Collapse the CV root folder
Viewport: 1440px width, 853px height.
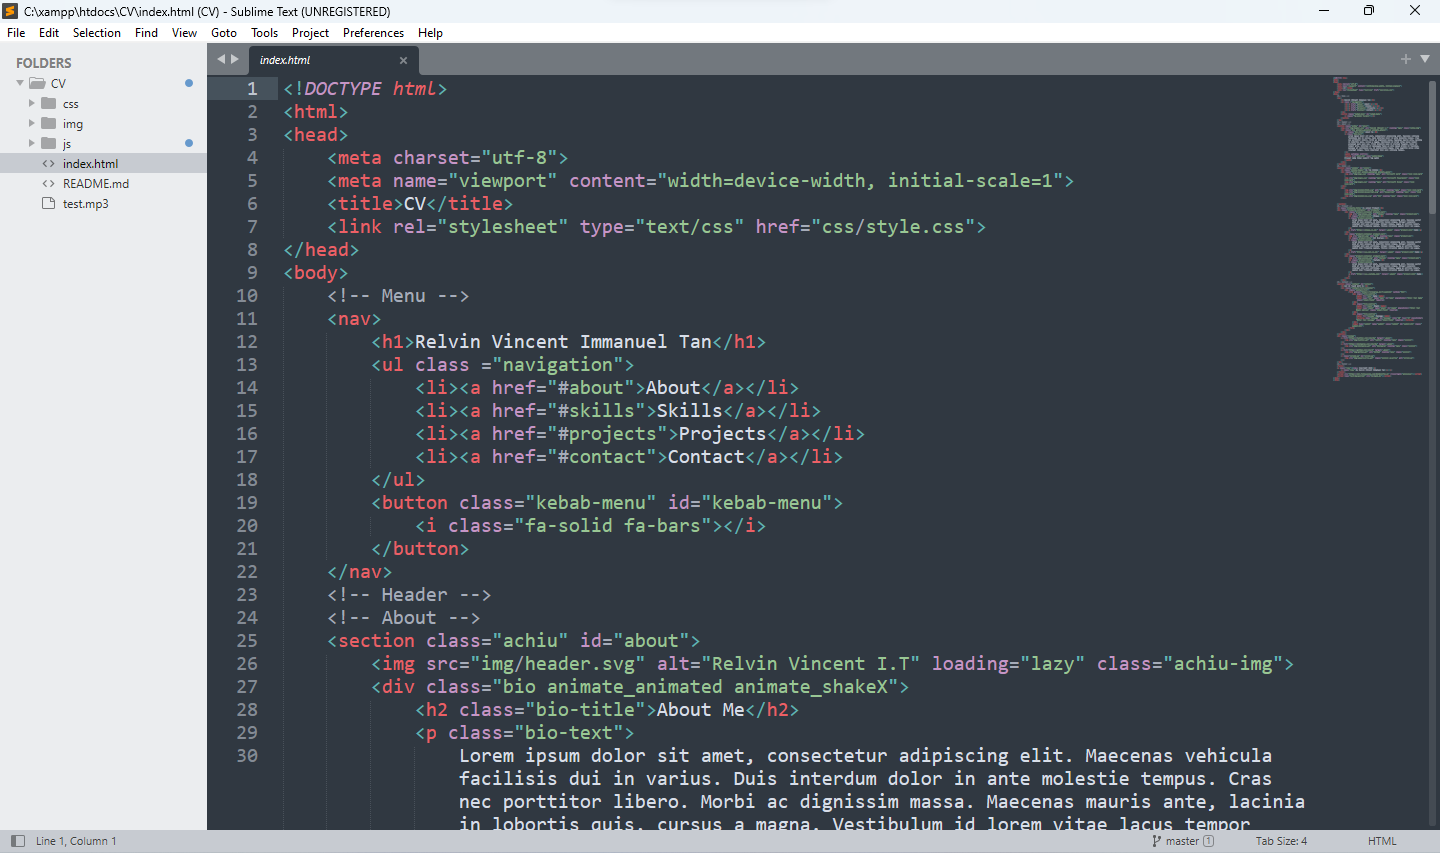point(20,83)
